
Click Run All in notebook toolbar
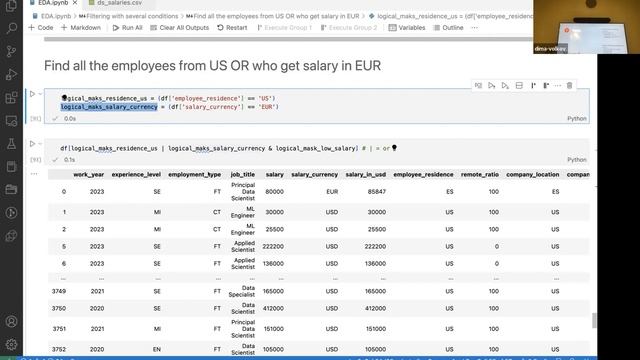coord(127,28)
